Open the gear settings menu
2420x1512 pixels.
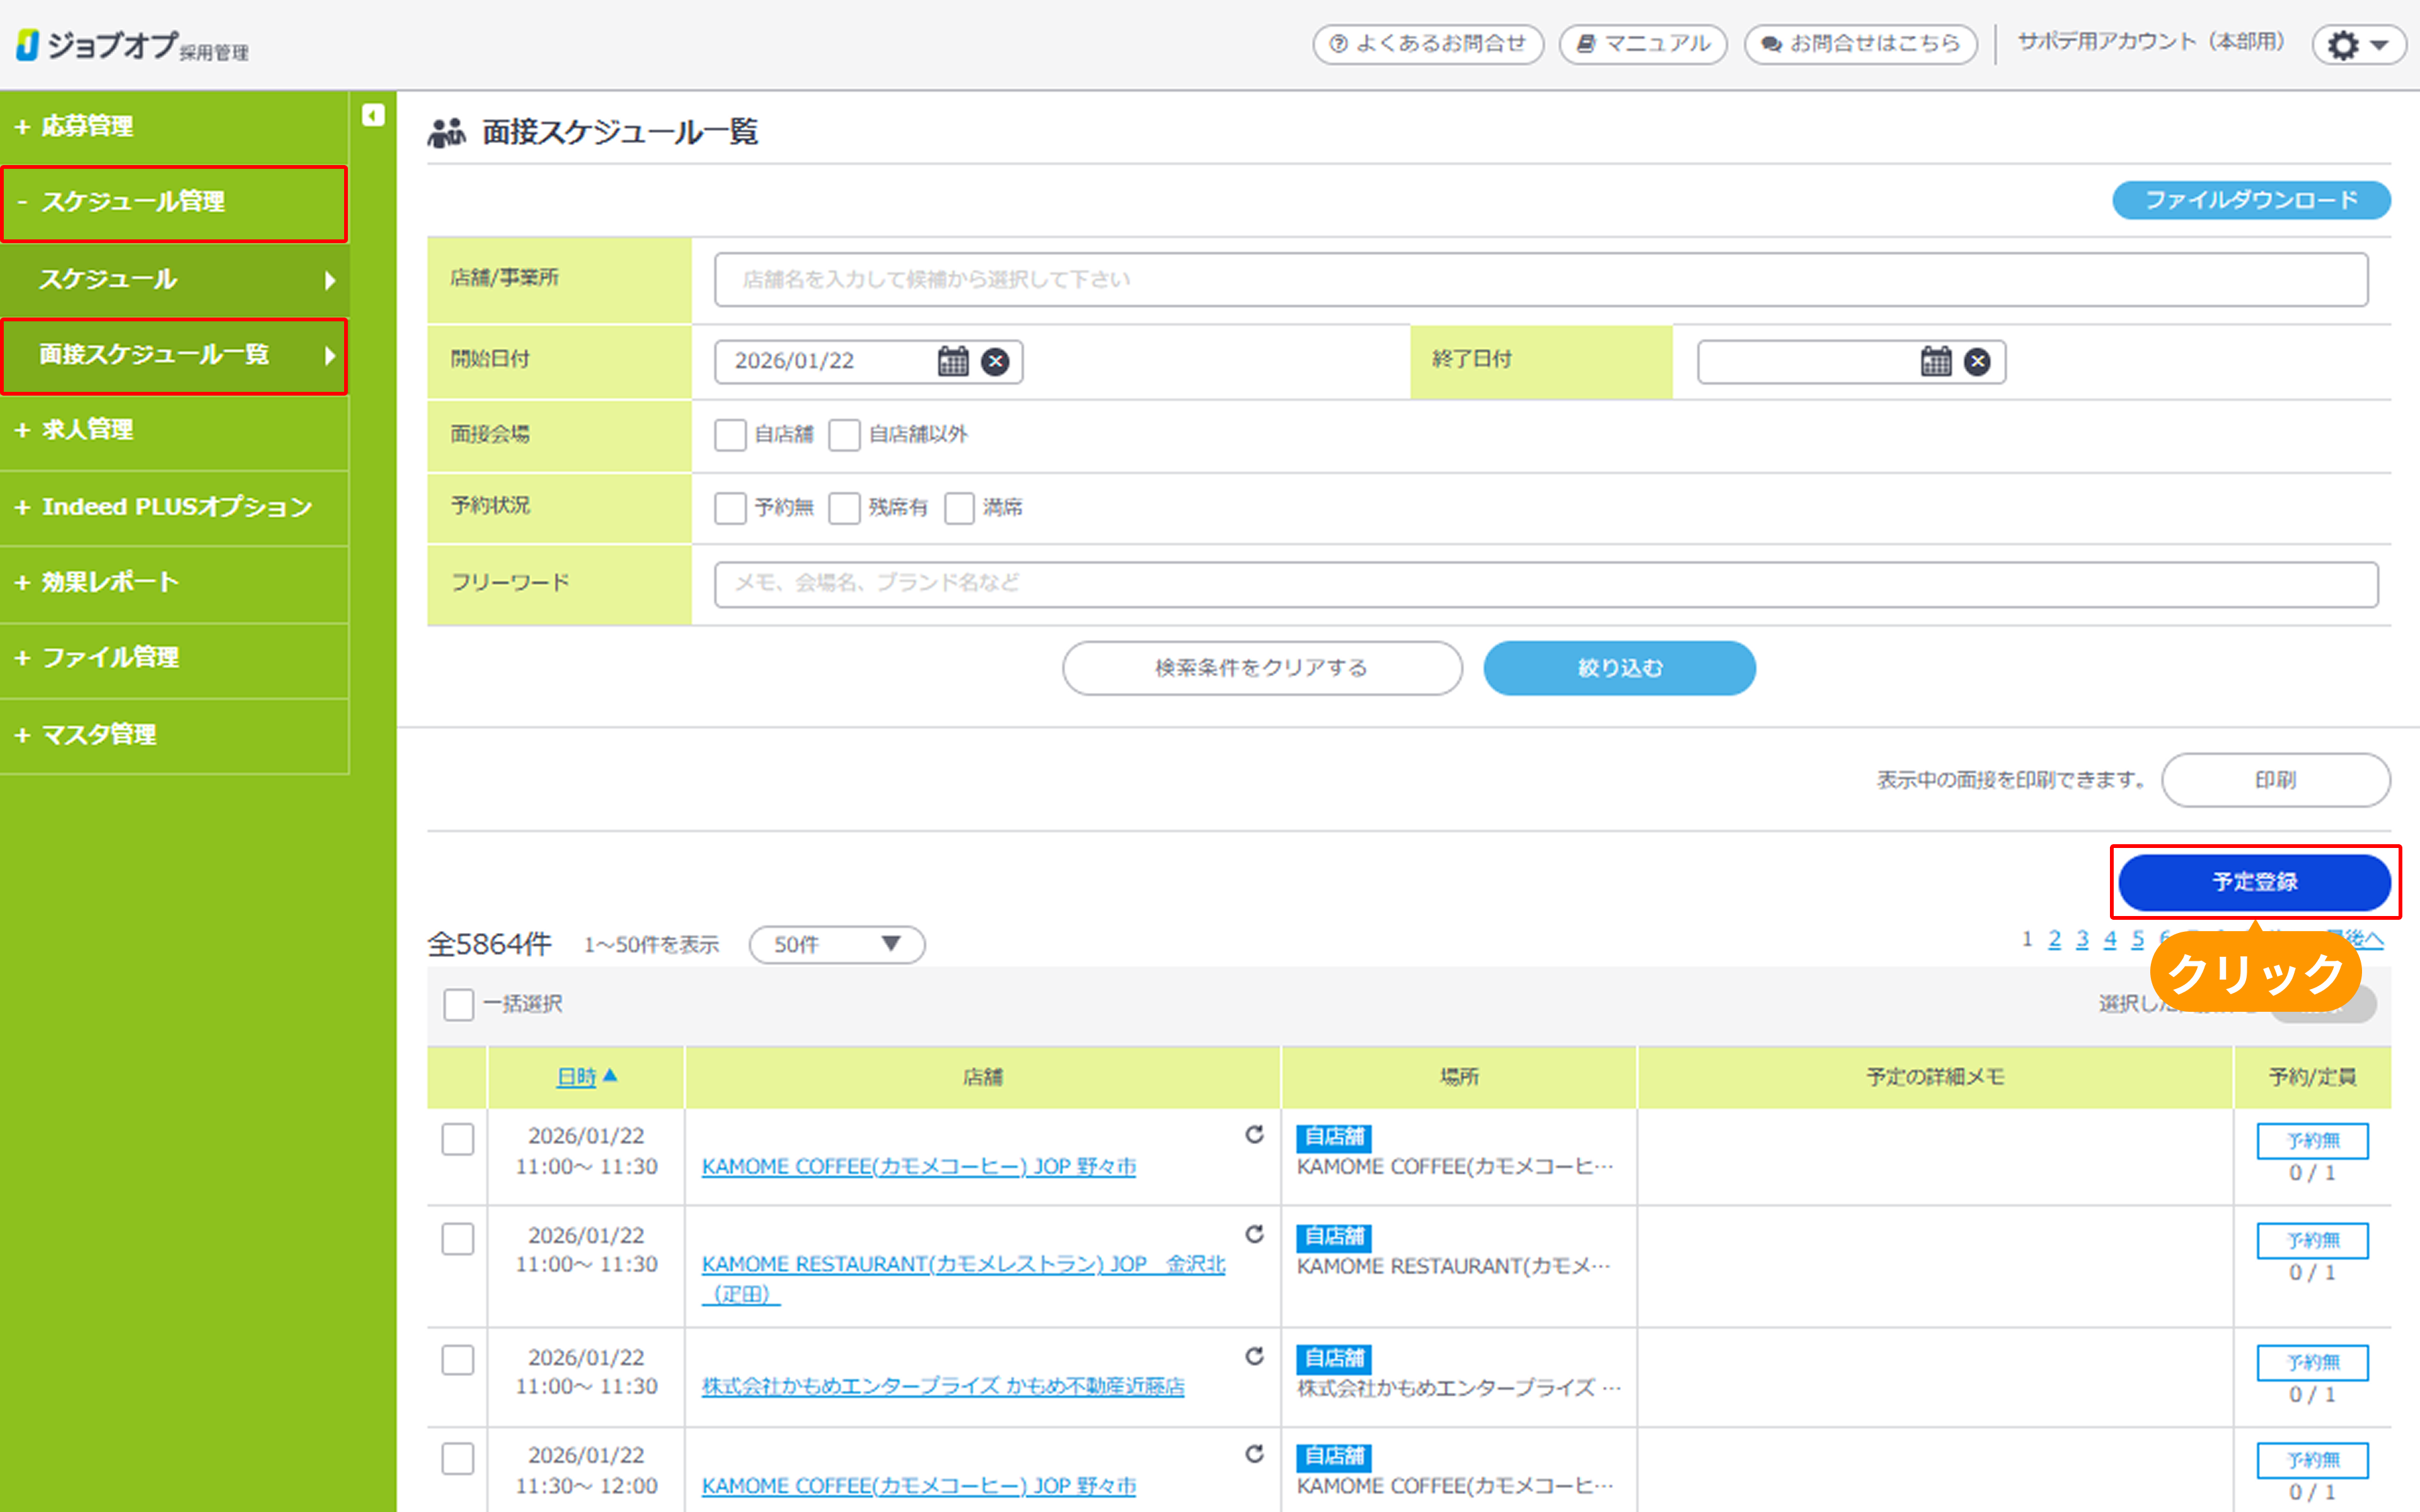pyautogui.click(x=2358, y=45)
